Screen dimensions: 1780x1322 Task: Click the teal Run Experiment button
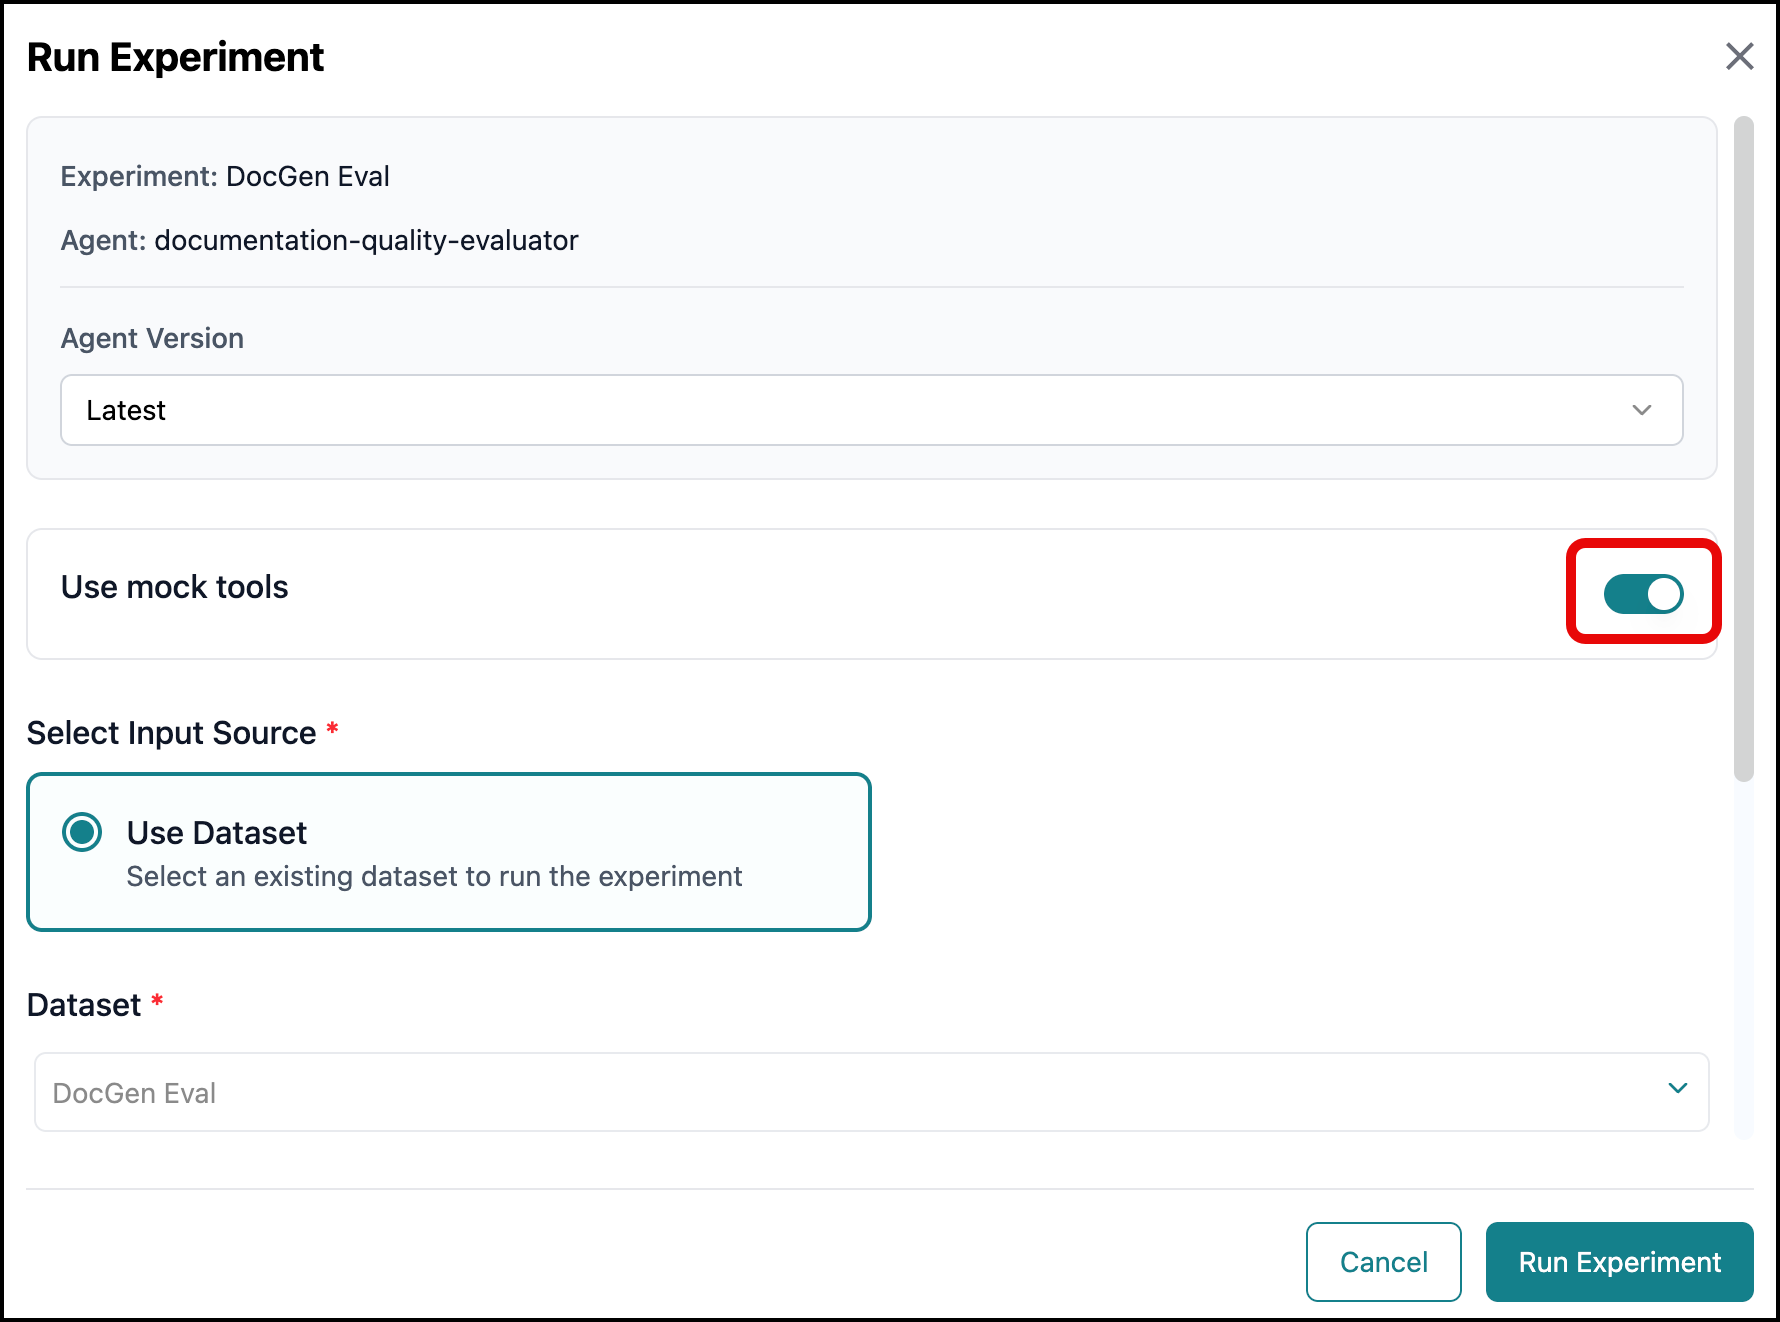(1619, 1262)
